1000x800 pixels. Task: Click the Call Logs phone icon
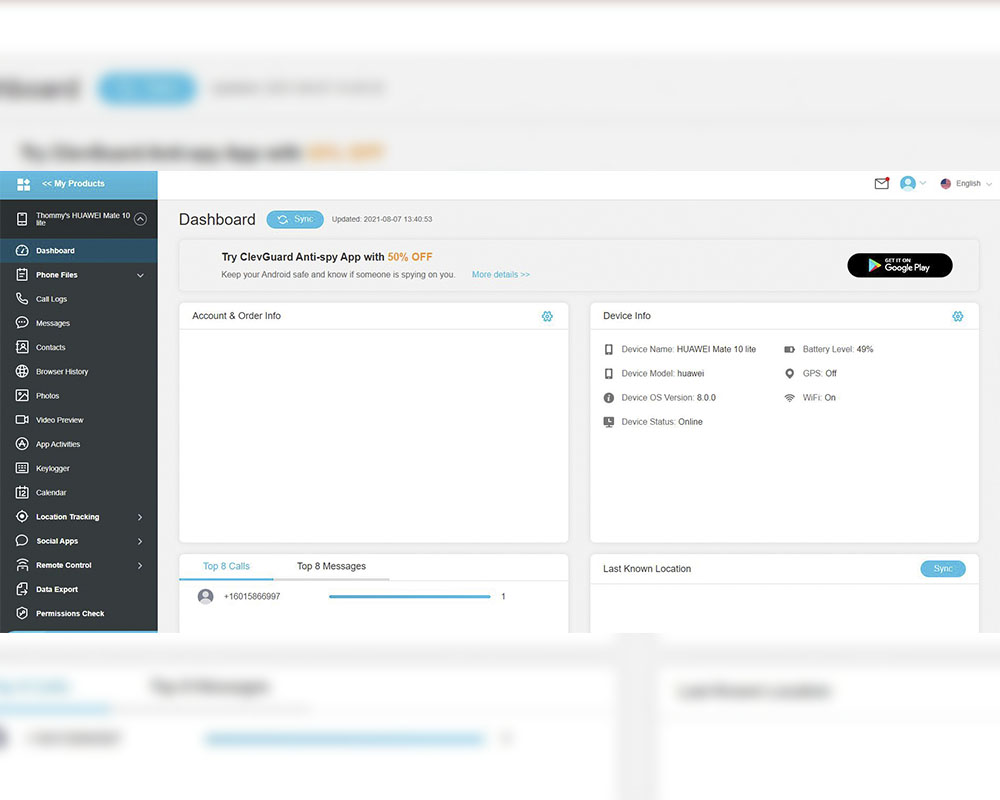[x=22, y=299]
